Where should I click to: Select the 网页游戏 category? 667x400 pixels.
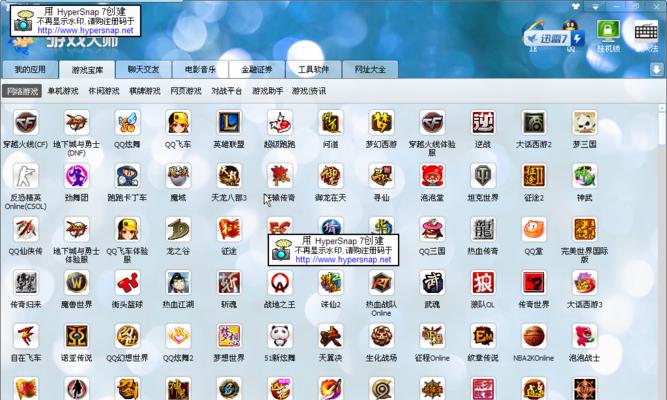185,91
